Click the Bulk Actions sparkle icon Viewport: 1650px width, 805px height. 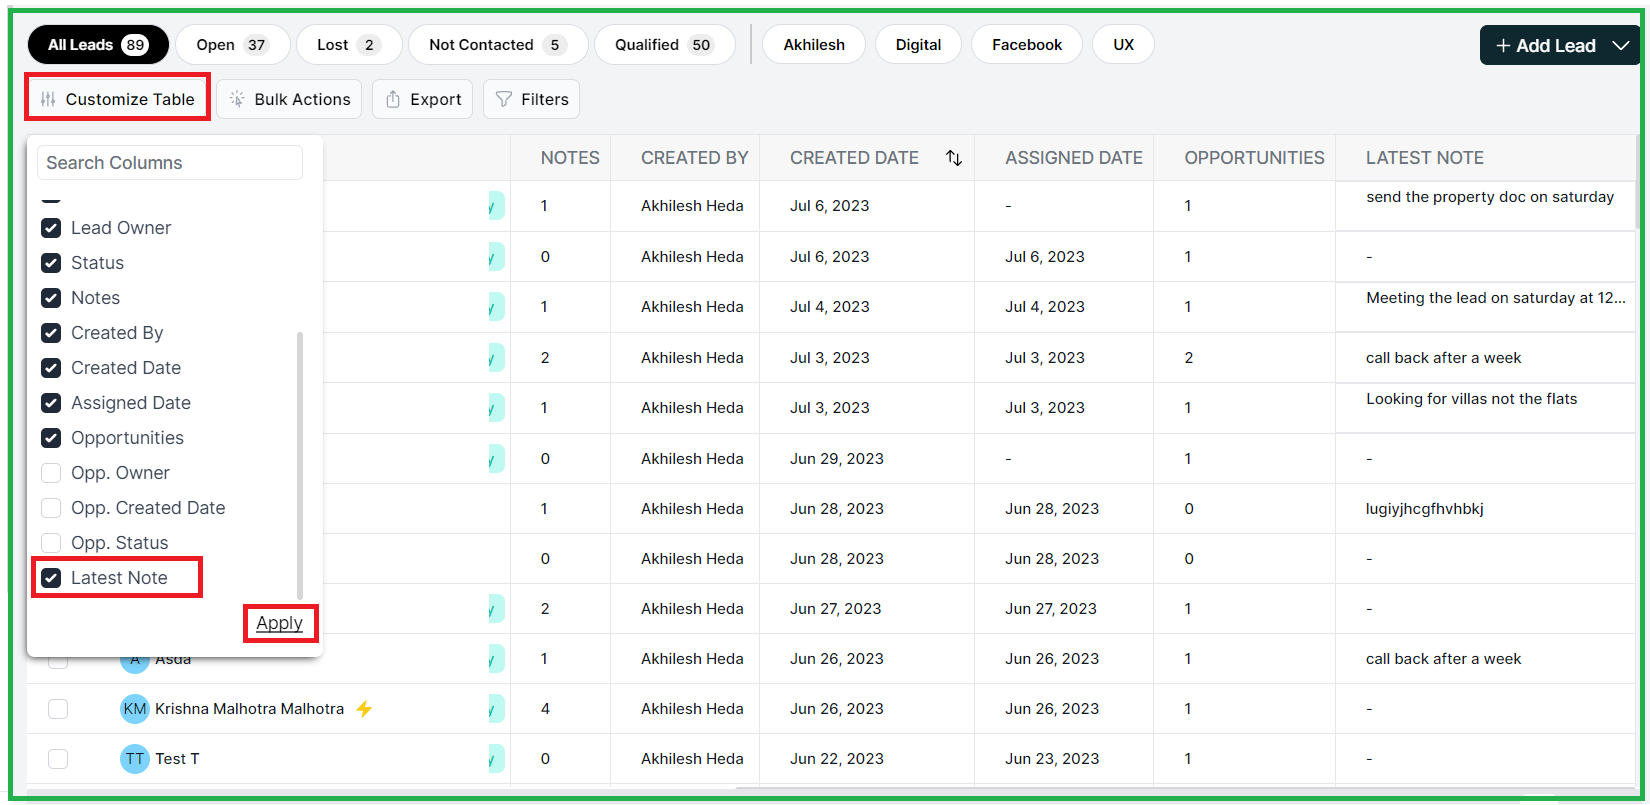pos(237,99)
